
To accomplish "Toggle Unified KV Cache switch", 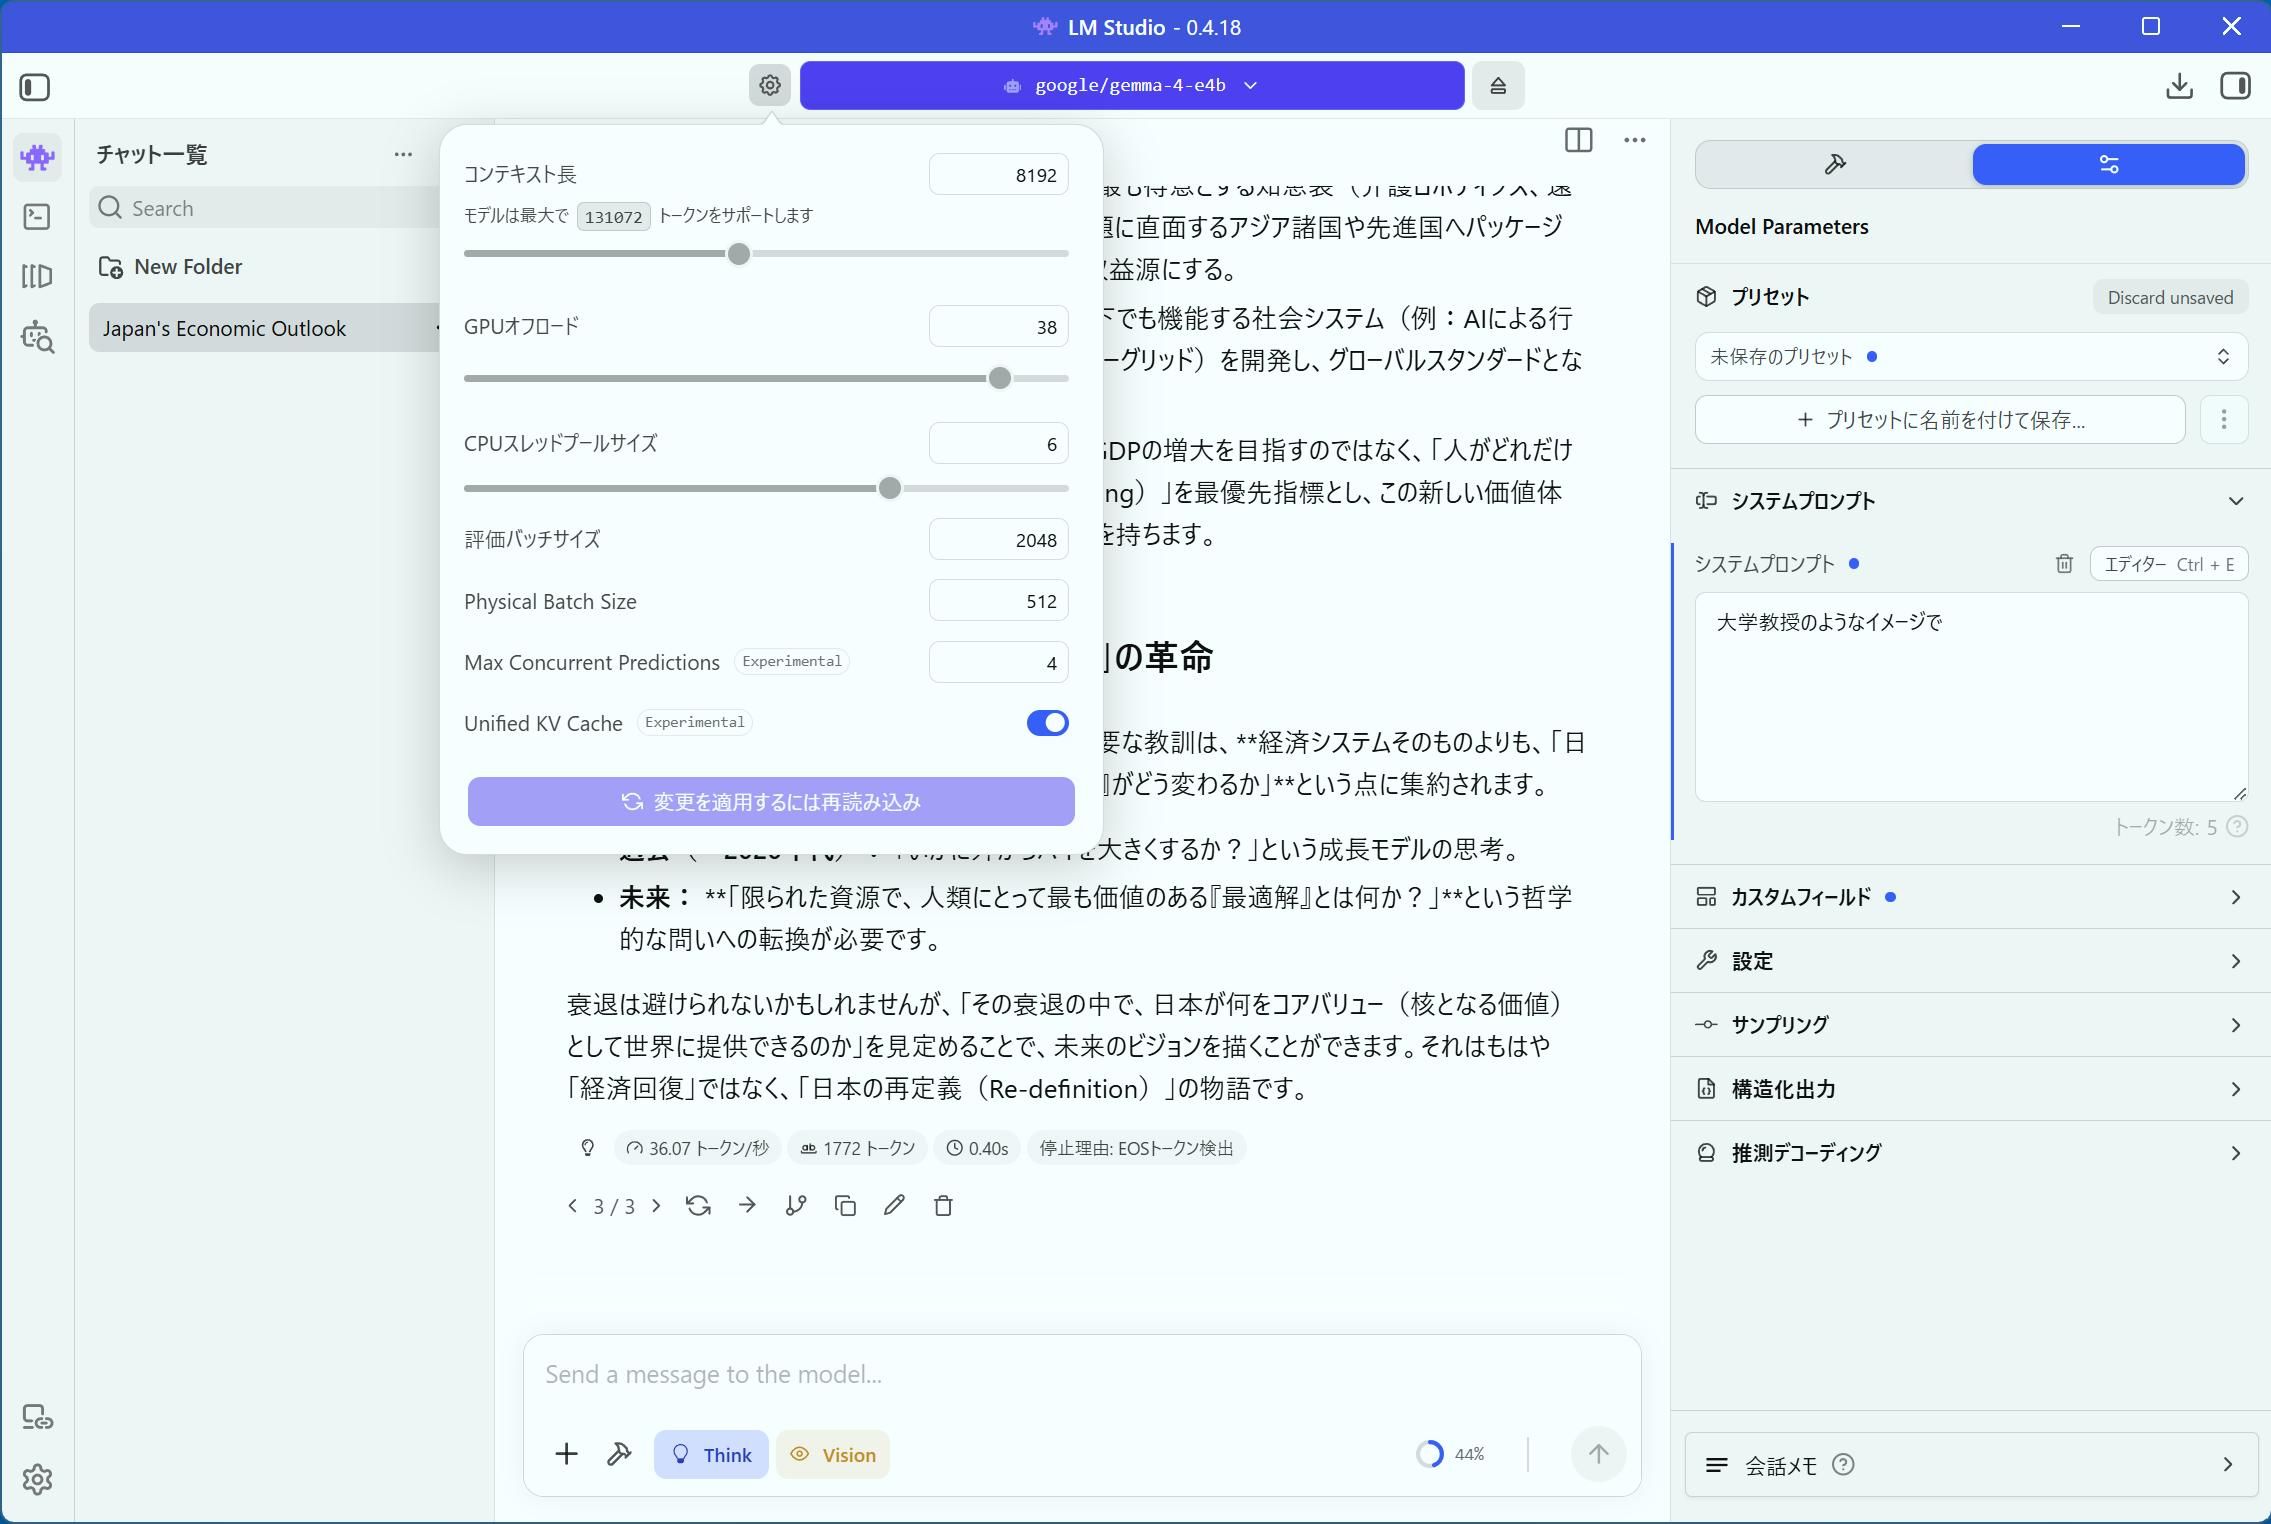I will (1047, 723).
